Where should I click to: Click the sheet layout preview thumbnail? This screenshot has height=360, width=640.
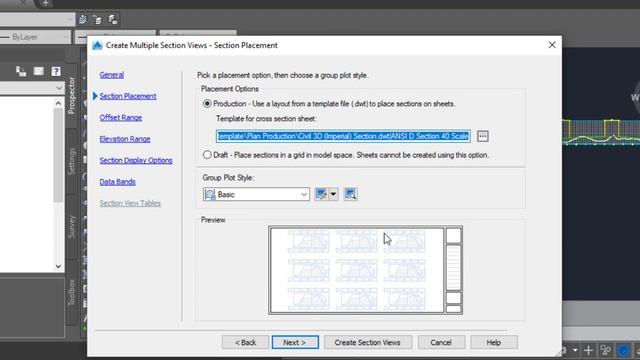pos(365,270)
